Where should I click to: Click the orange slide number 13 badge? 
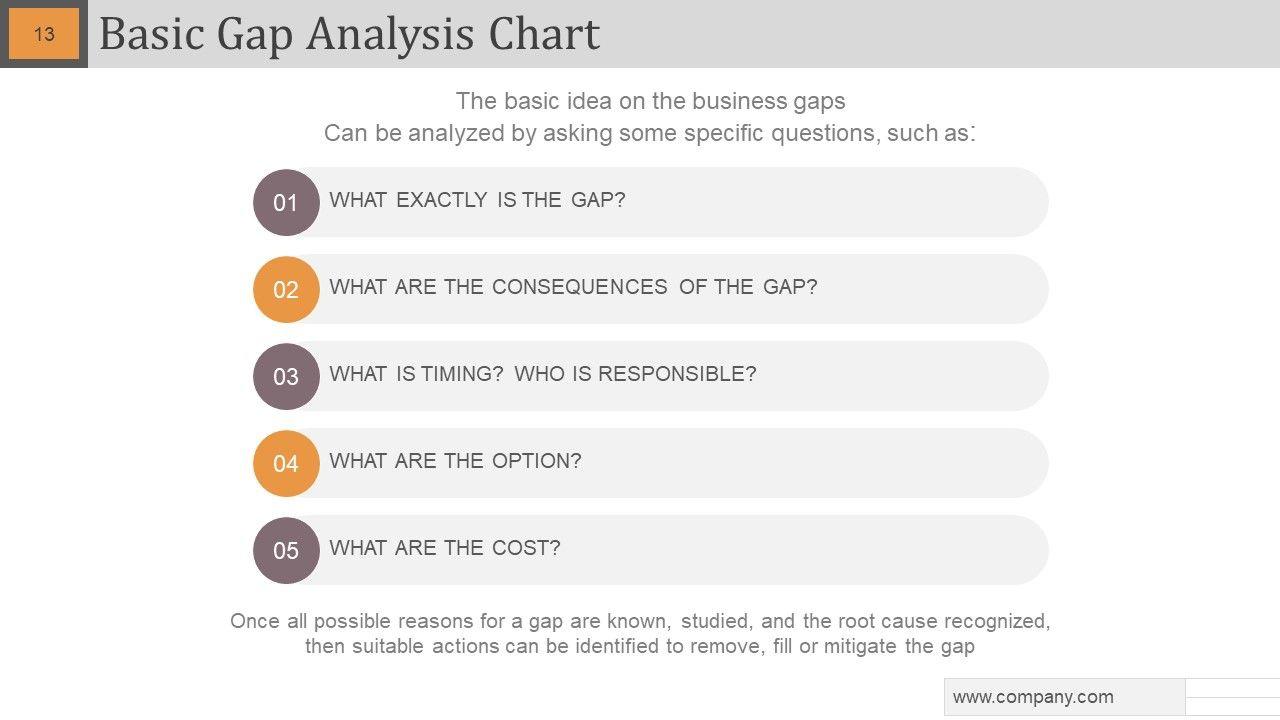point(44,34)
